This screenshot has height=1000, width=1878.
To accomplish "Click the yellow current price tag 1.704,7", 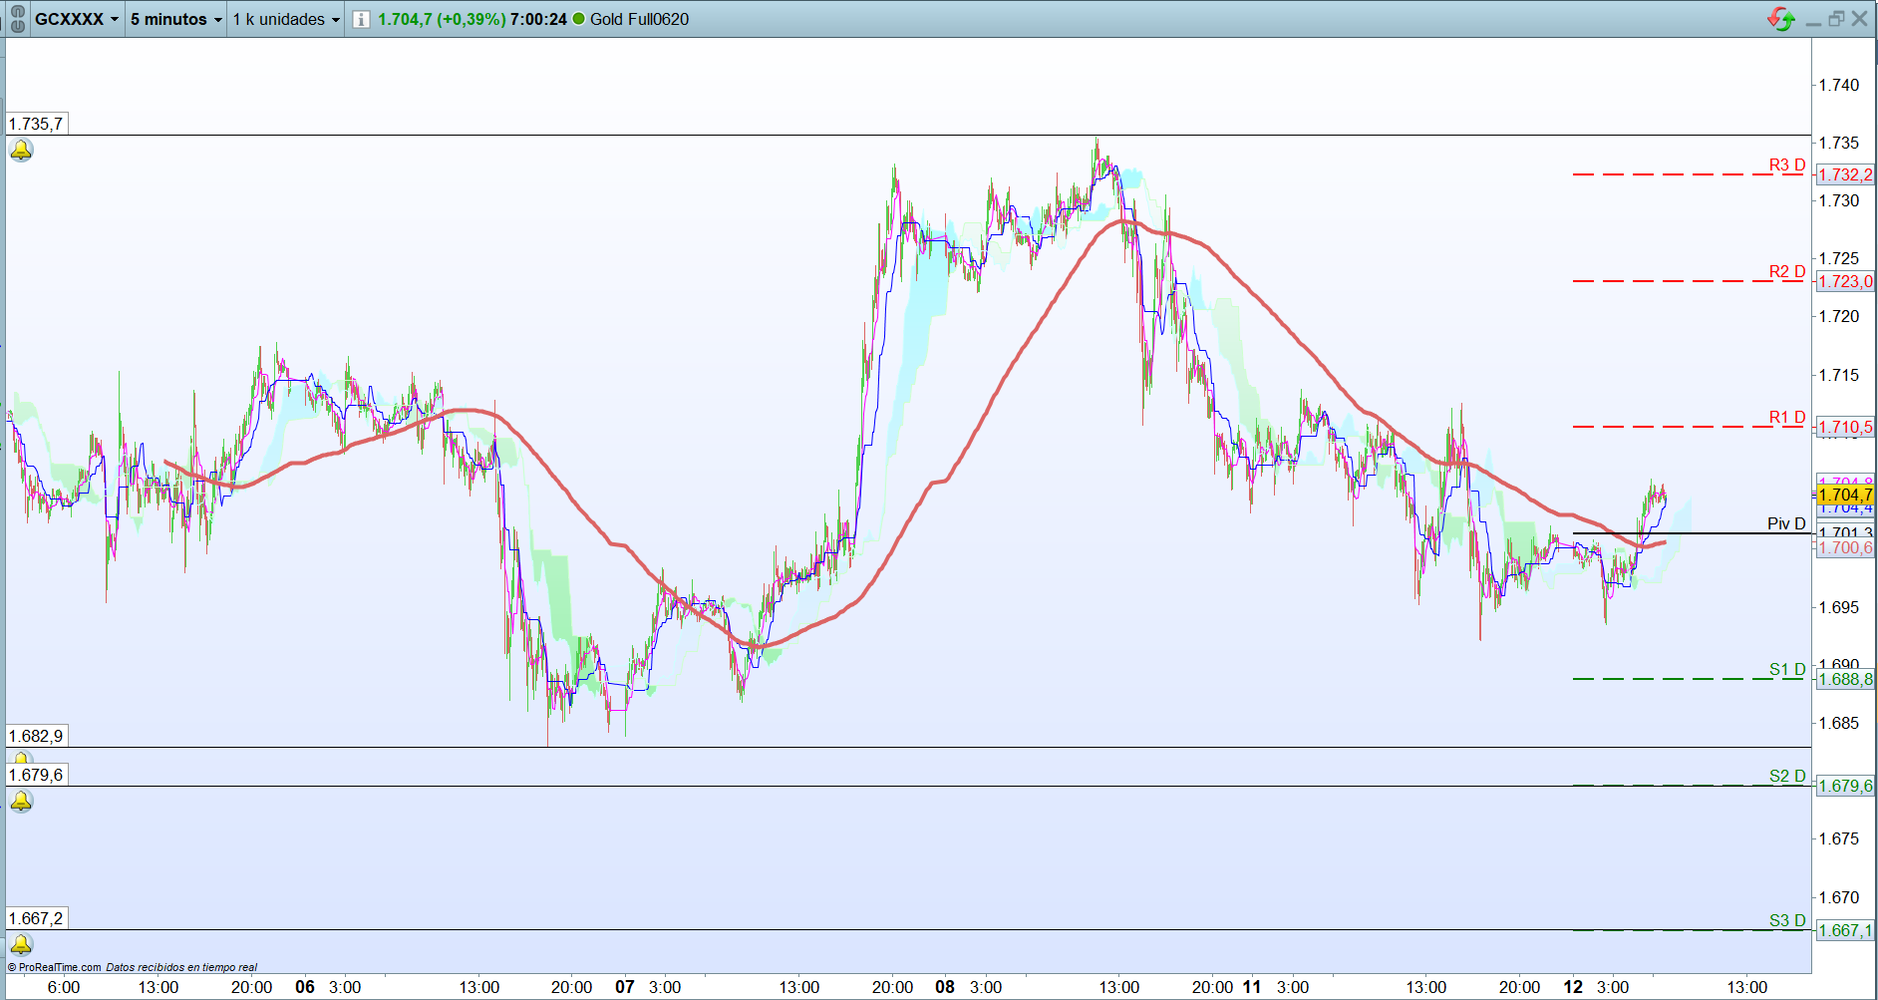I will pyautogui.click(x=1845, y=495).
